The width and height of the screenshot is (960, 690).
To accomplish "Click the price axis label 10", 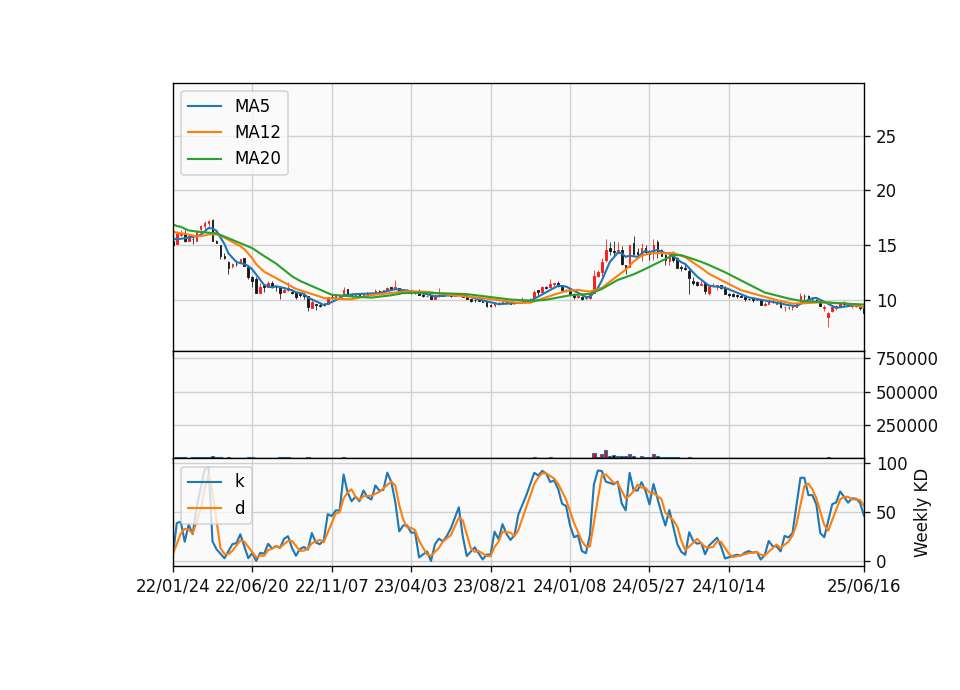I will [x=886, y=301].
